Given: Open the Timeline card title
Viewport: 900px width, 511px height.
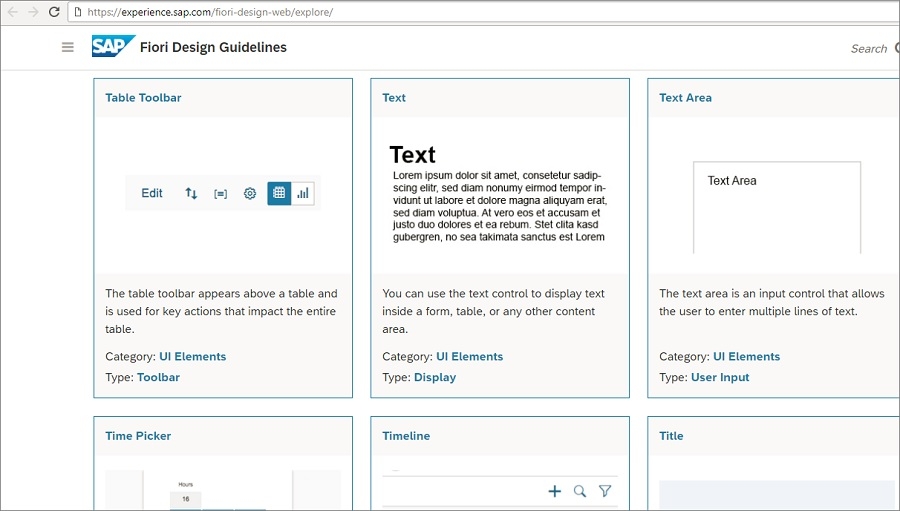Looking at the screenshot, I should click(x=406, y=436).
